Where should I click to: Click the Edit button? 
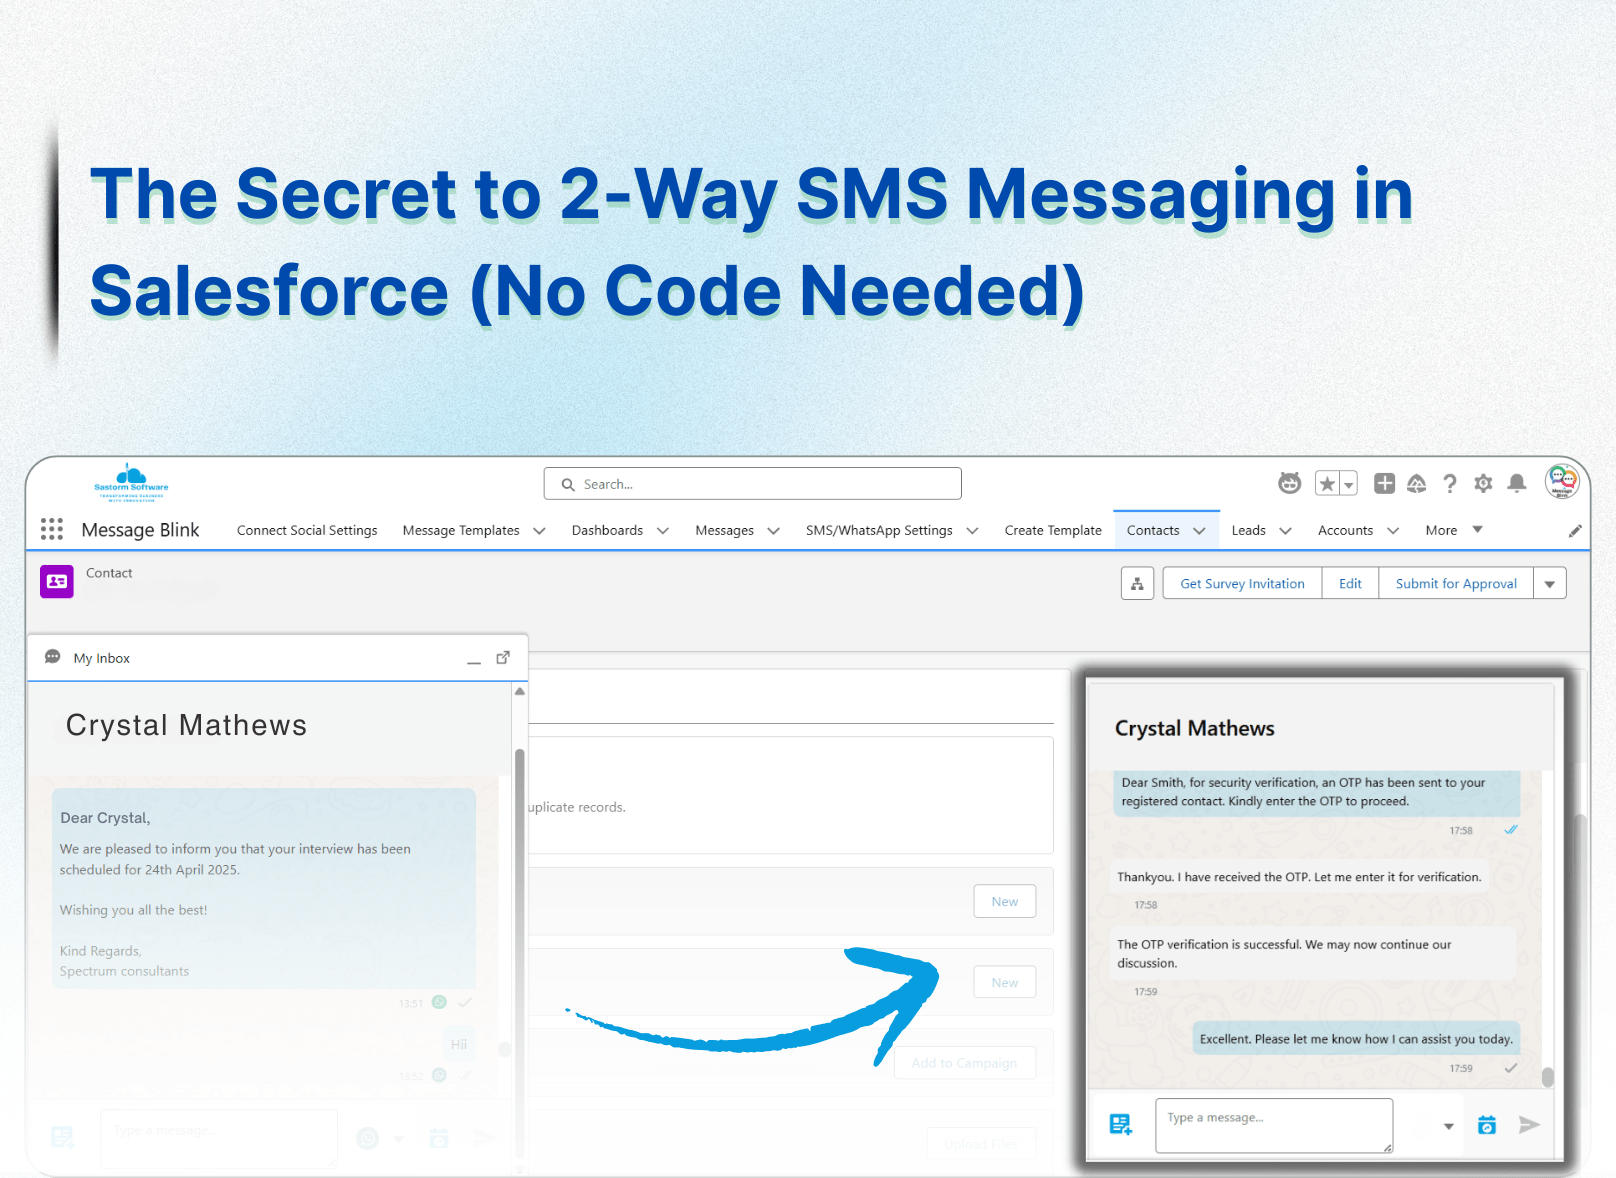click(1350, 583)
